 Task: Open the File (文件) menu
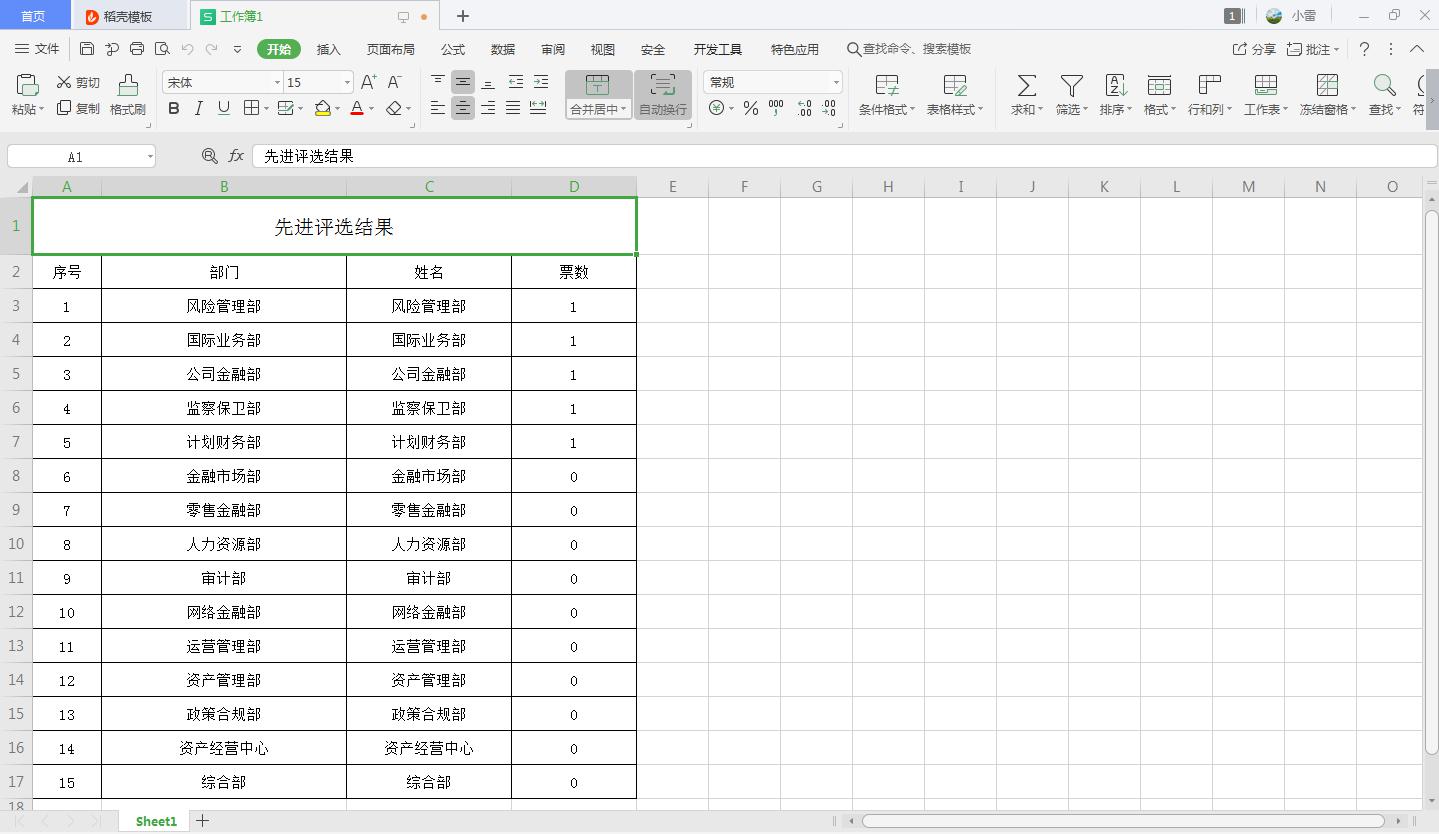pyautogui.click(x=37, y=49)
